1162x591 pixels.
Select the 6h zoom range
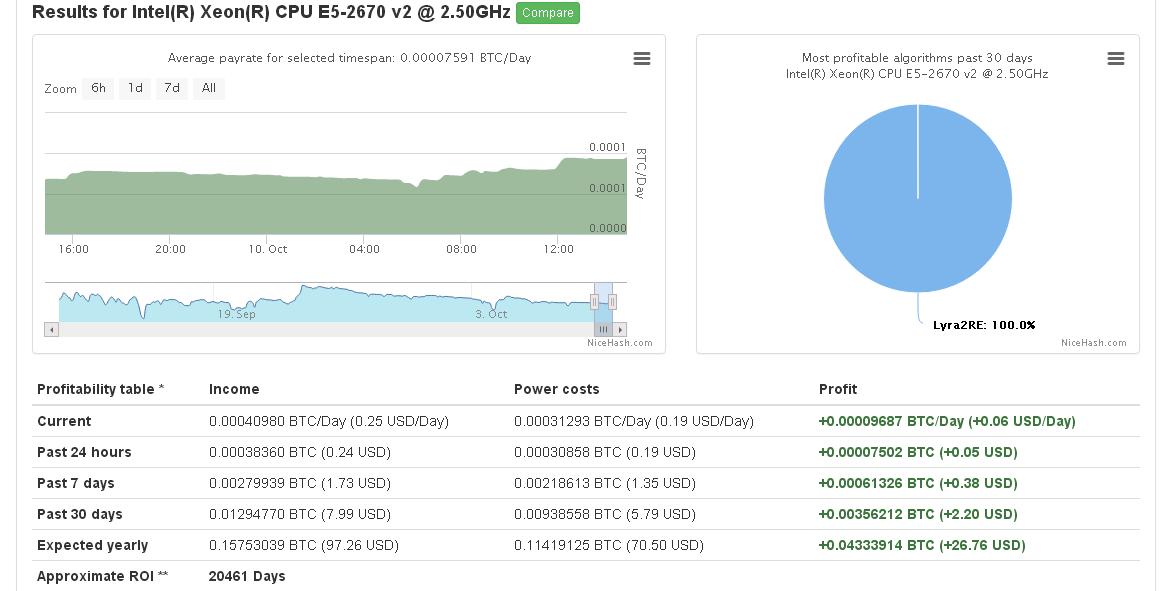97,88
